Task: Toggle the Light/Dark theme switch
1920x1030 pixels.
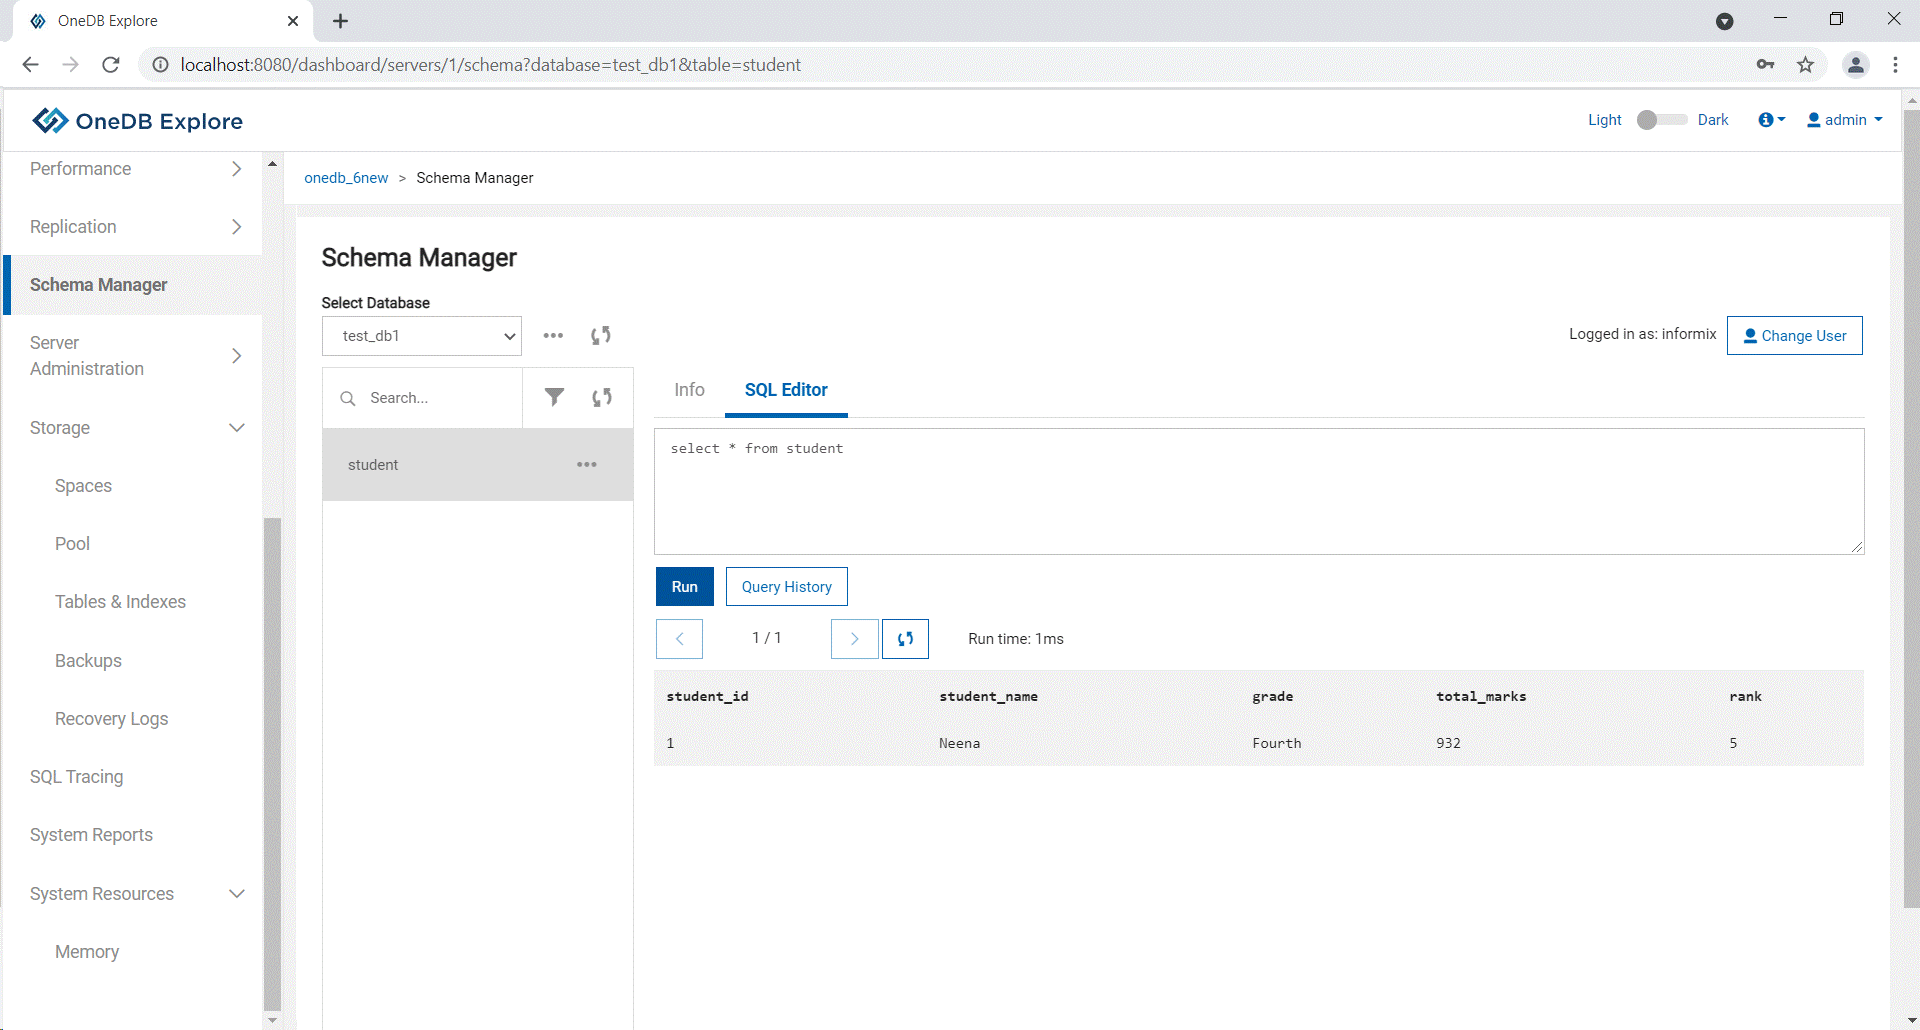Action: [x=1661, y=120]
